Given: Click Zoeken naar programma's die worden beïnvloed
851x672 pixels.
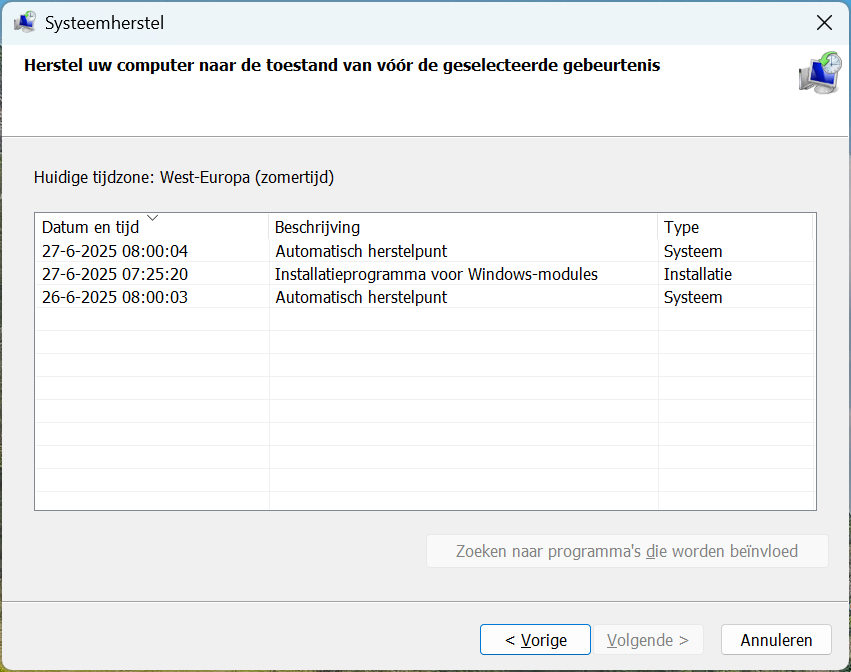Looking at the screenshot, I should (x=627, y=551).
